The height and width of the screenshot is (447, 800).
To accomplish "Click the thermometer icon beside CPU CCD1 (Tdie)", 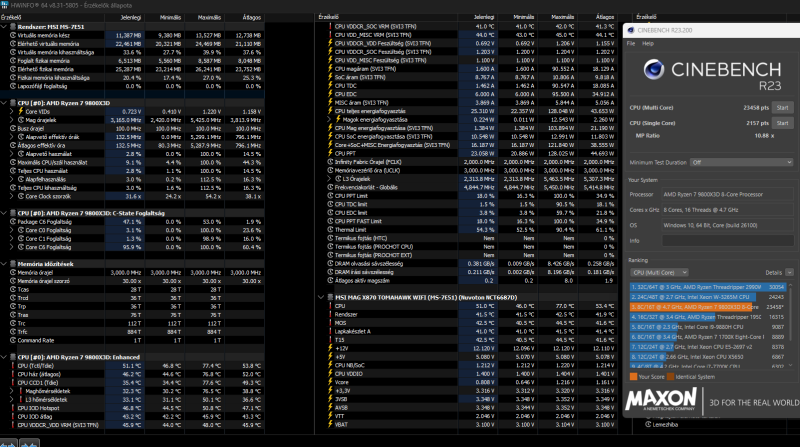I will point(13,382).
